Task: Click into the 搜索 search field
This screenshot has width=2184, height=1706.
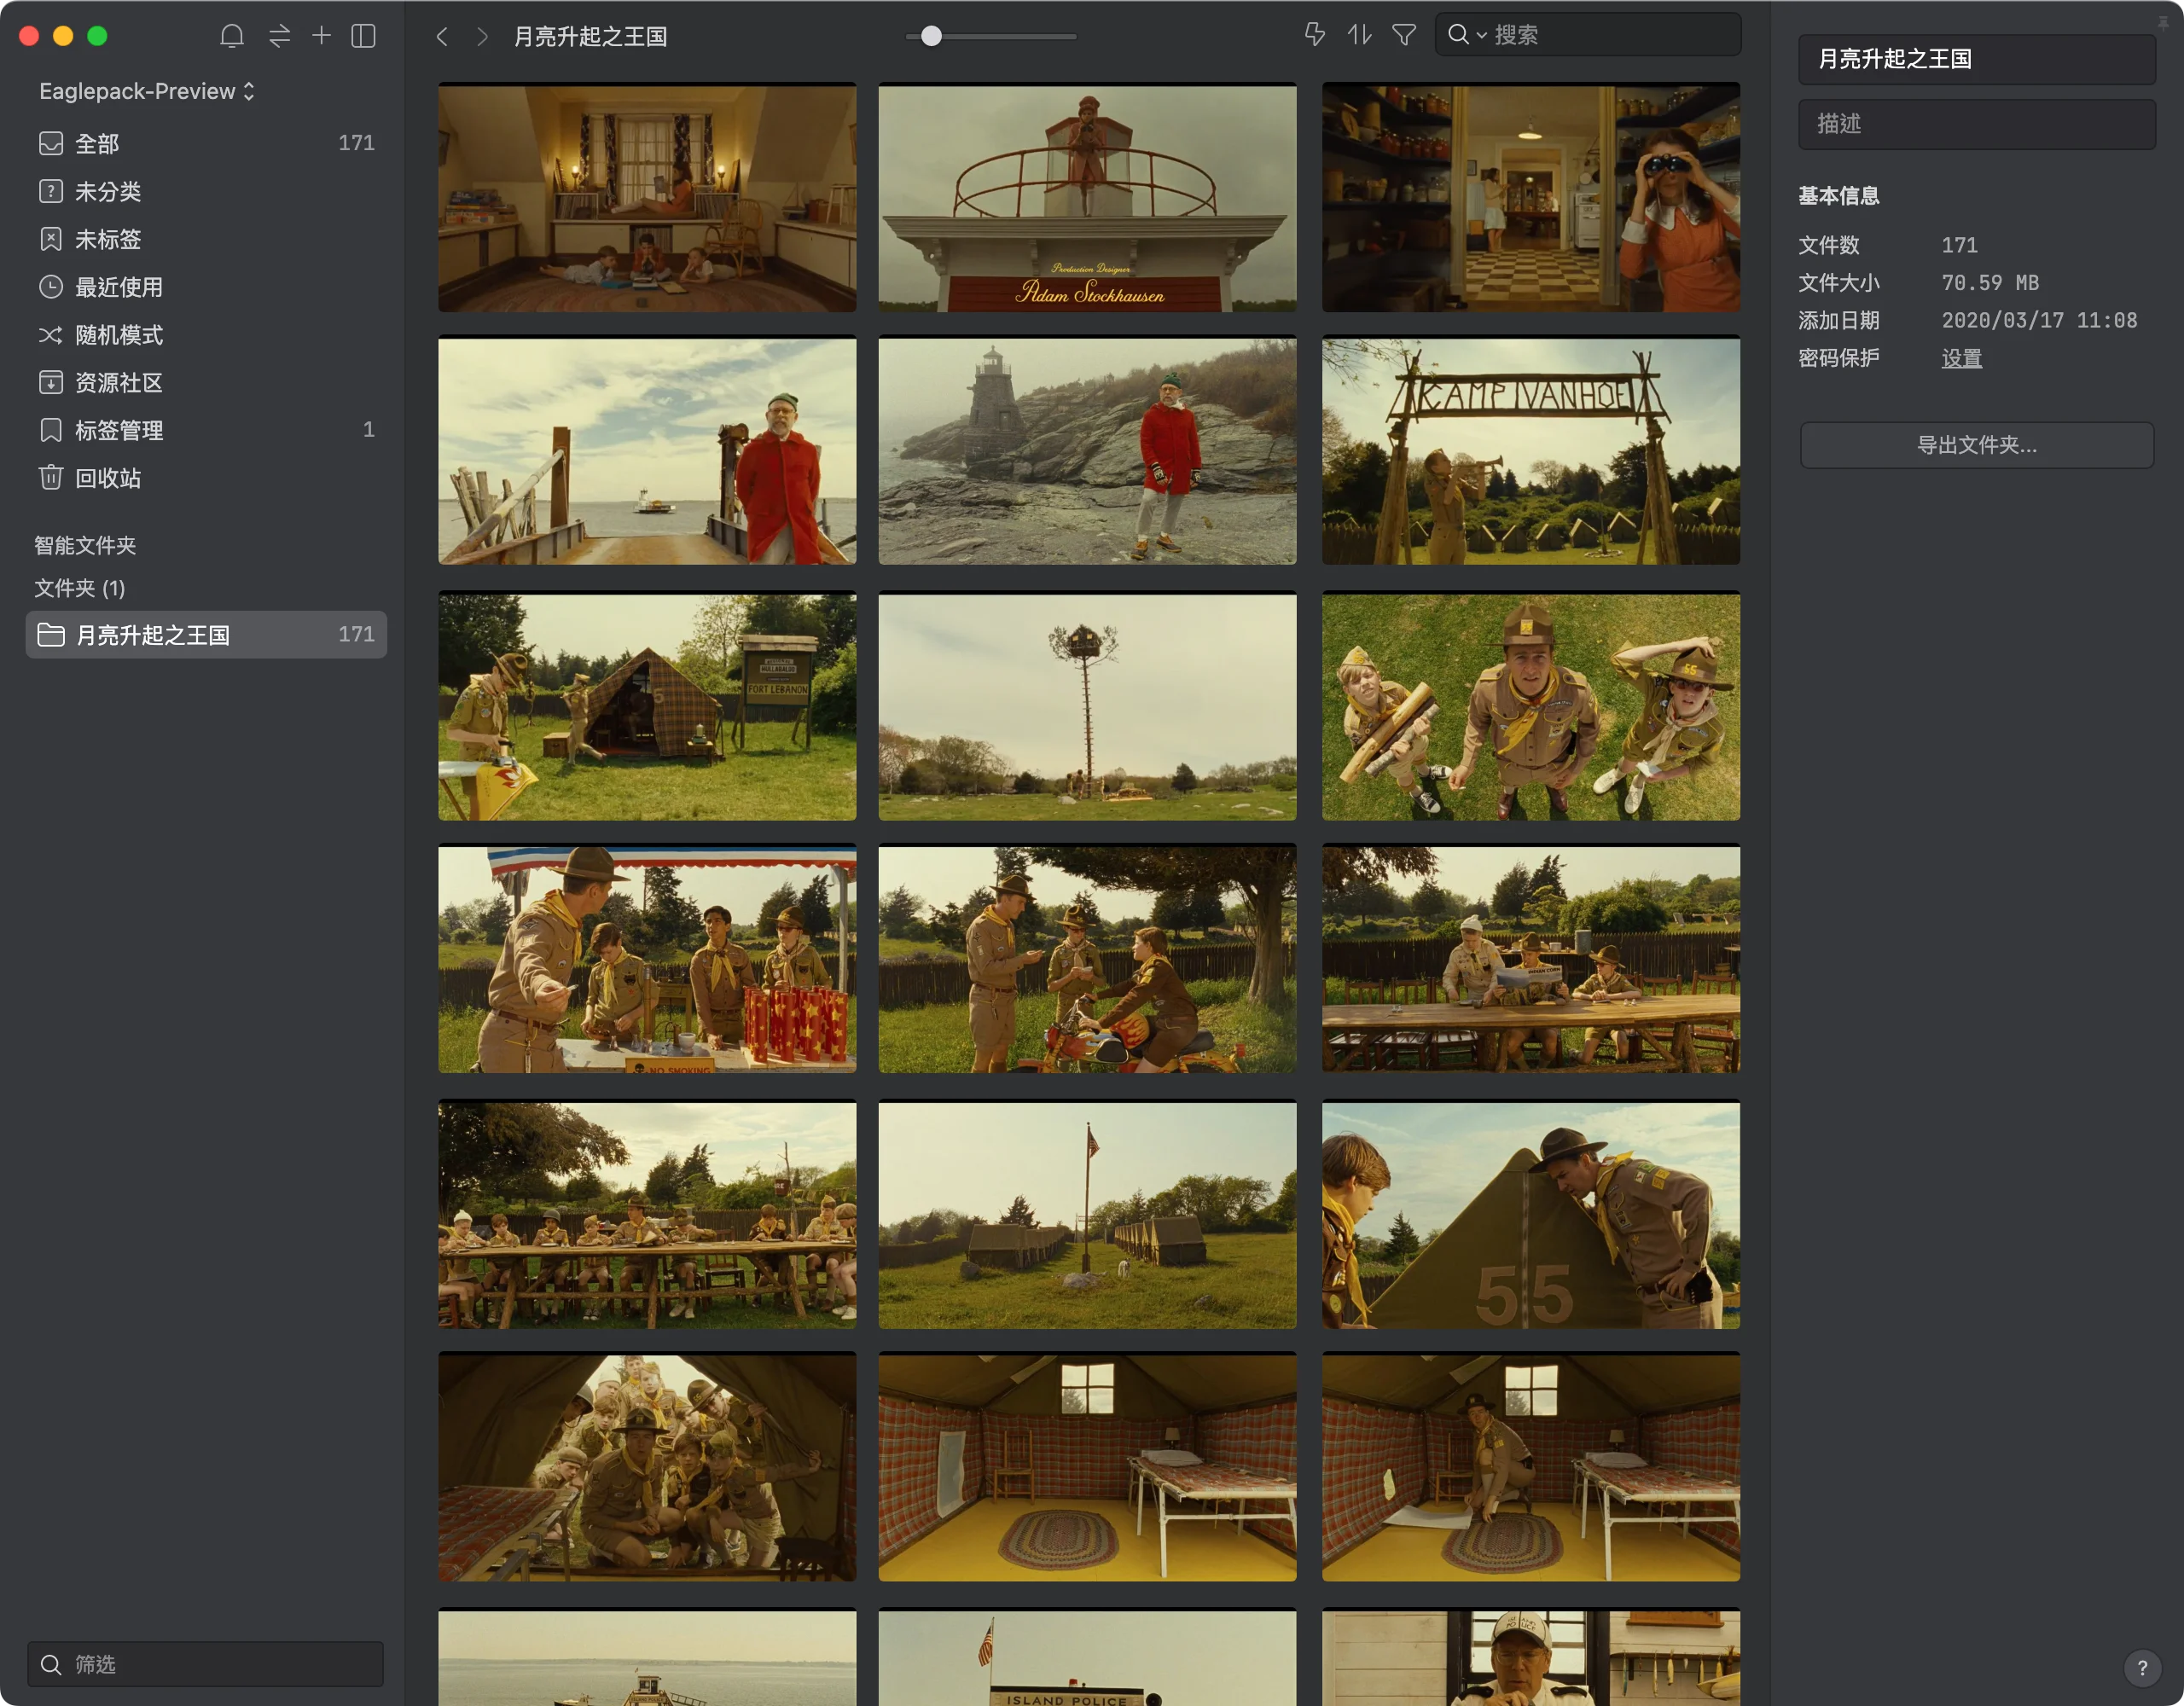Action: (x=1587, y=35)
